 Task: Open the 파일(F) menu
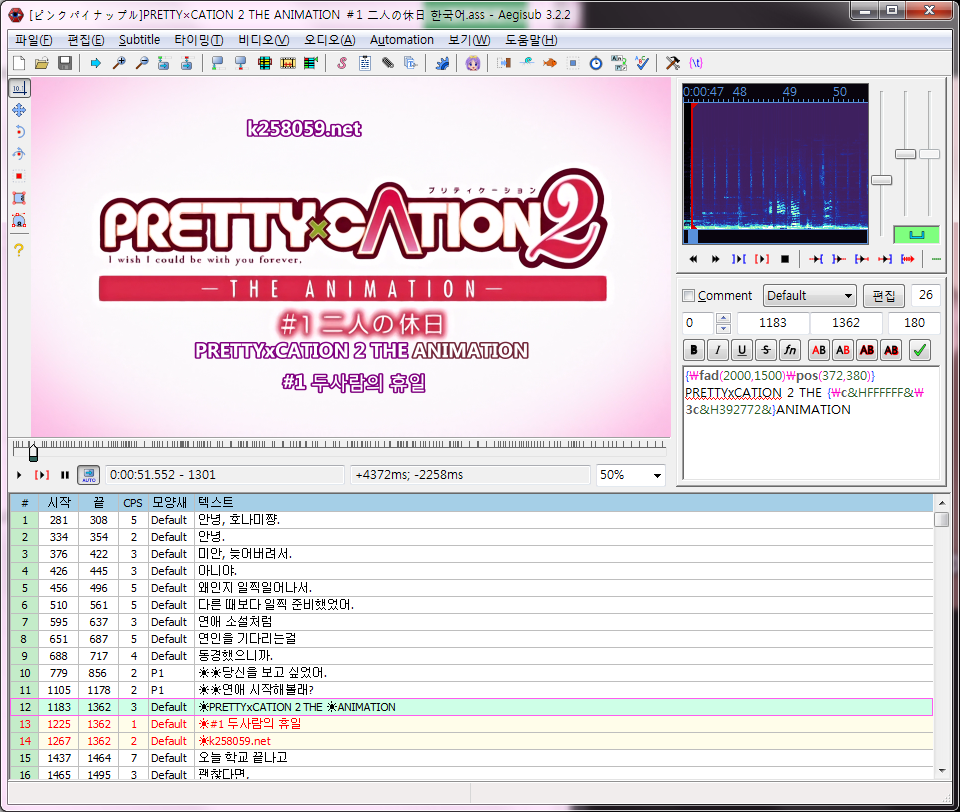point(34,40)
